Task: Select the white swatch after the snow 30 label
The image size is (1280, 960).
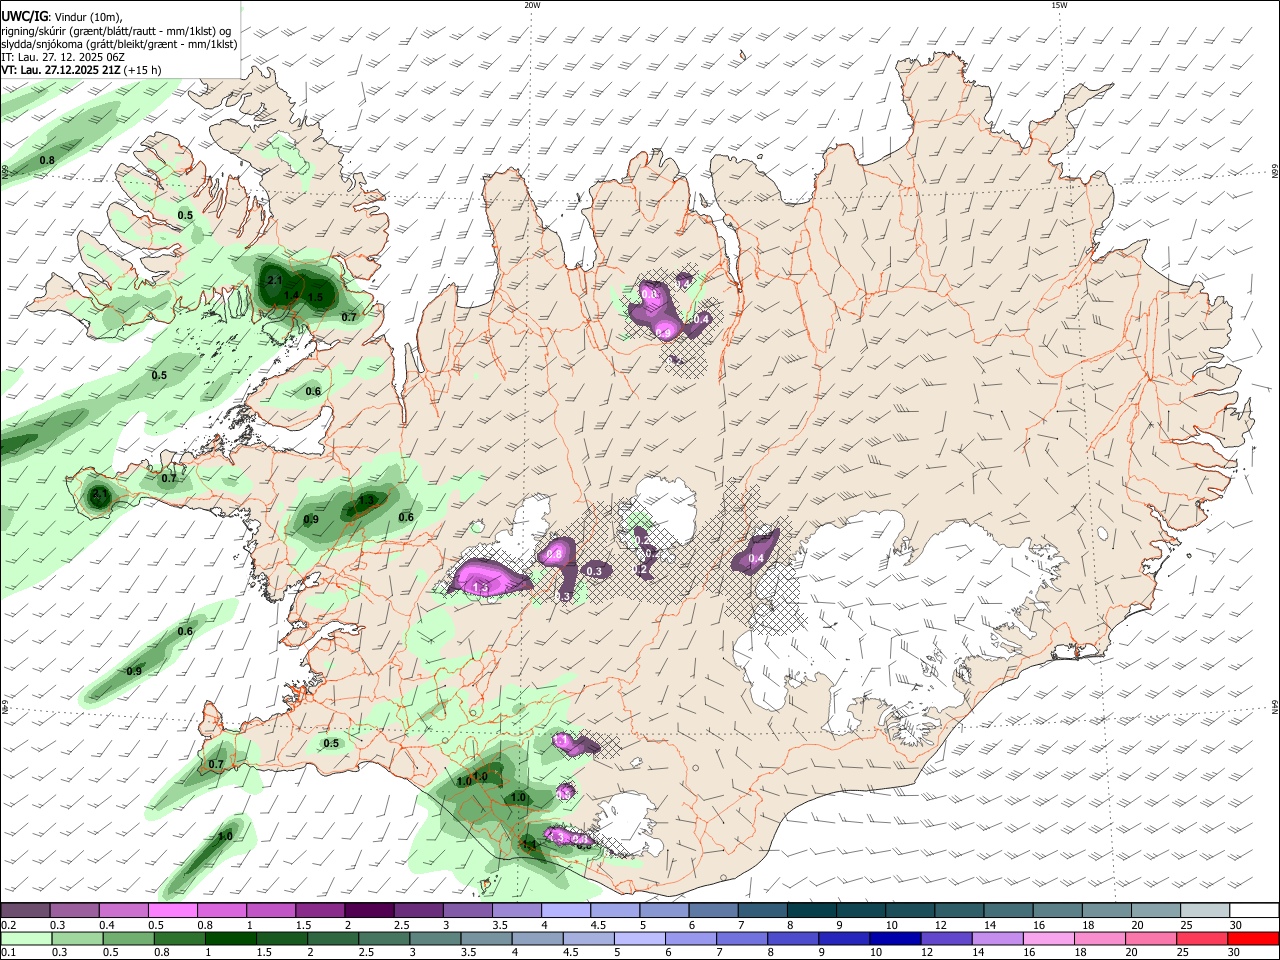Action: 1255,910
